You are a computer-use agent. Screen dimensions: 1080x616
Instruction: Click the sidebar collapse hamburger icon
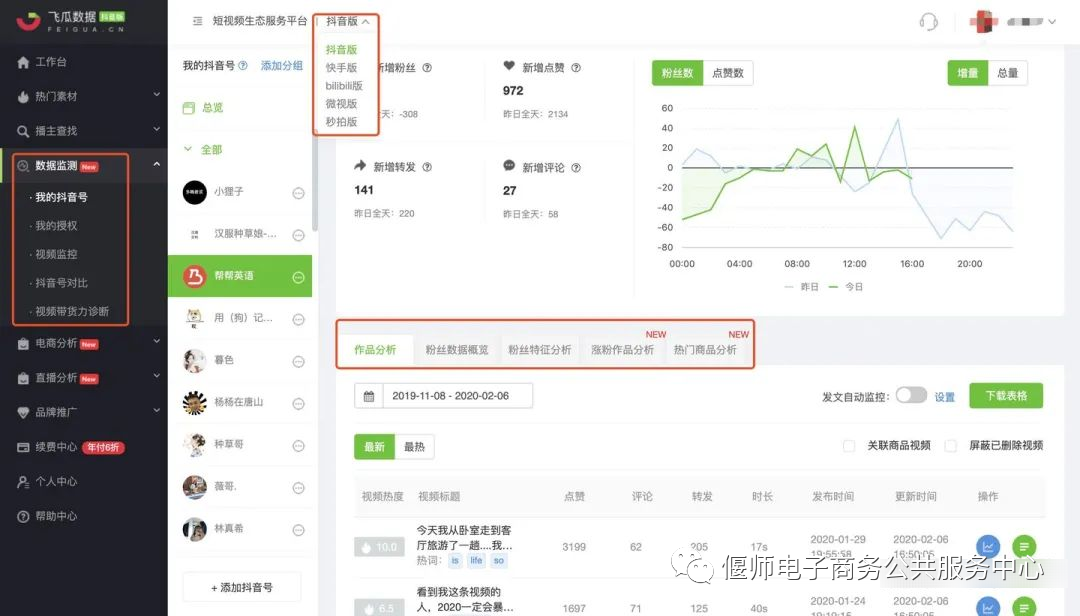[x=198, y=21]
